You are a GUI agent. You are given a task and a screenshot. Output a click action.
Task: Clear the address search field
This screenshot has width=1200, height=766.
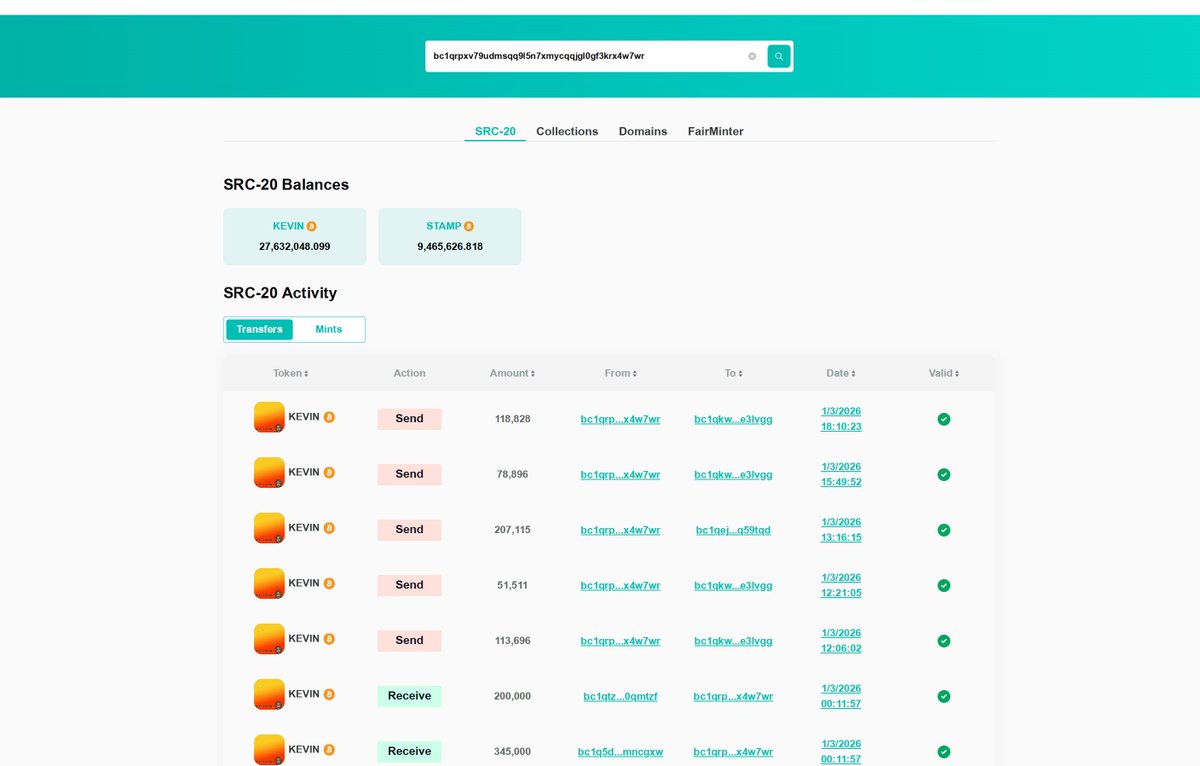[x=752, y=56]
